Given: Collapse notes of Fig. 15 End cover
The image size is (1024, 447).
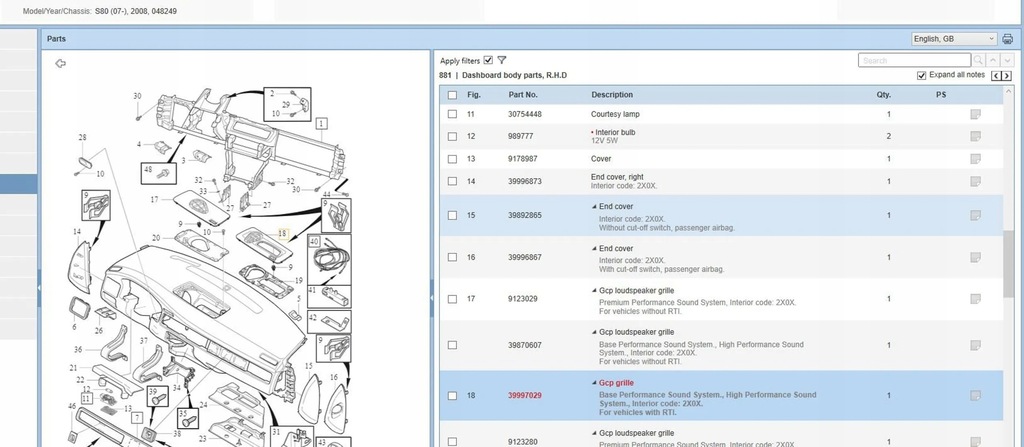Looking at the screenshot, I should click(x=594, y=207).
